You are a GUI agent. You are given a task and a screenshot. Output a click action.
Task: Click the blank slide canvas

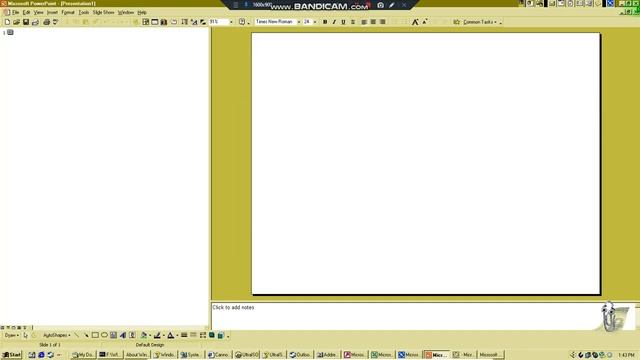pos(426,163)
